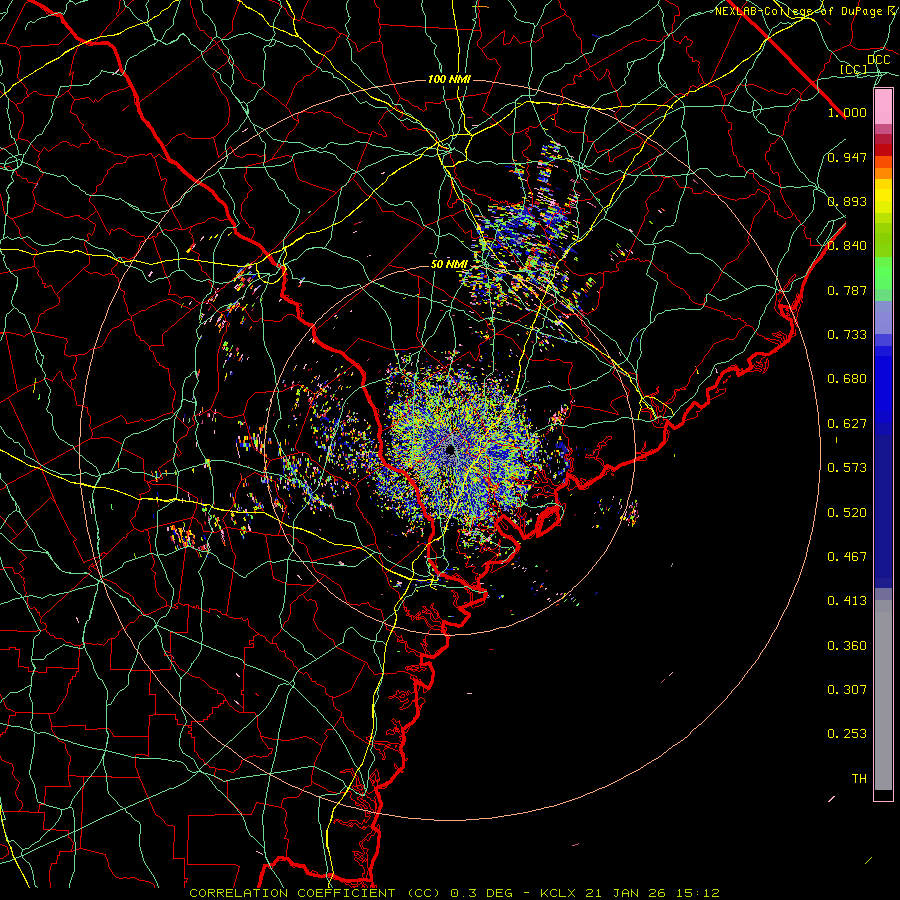
Task: Click the 21 JAN 26 date text
Action: coord(624,893)
